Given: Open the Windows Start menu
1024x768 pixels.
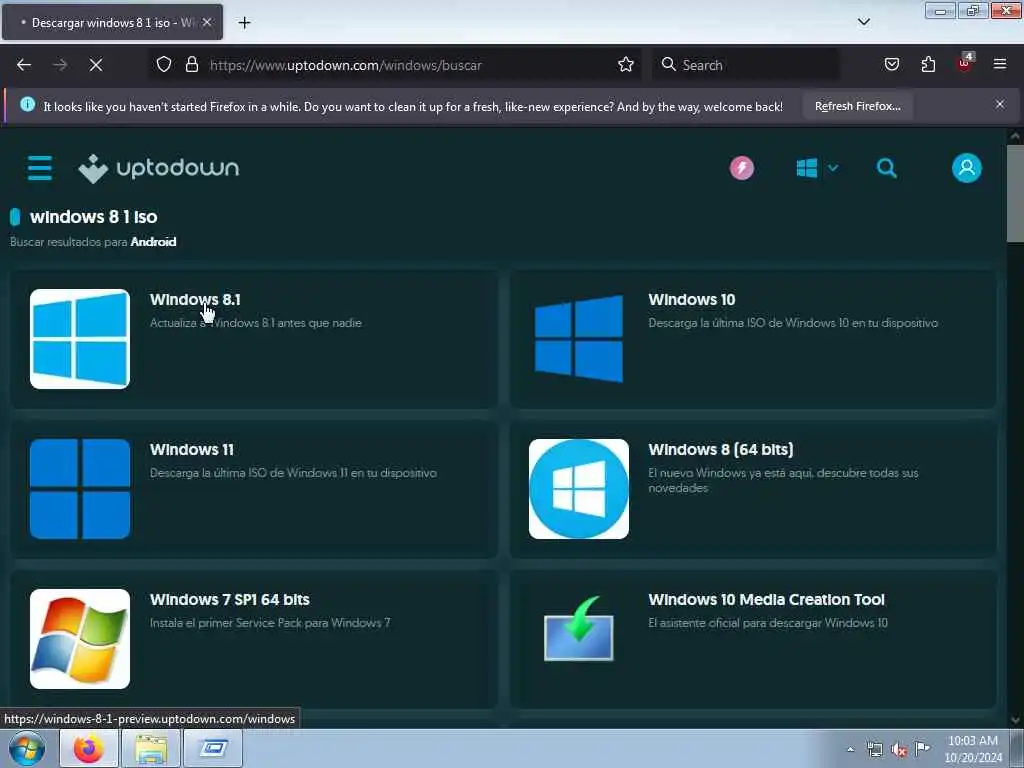Looking at the screenshot, I should point(26,748).
